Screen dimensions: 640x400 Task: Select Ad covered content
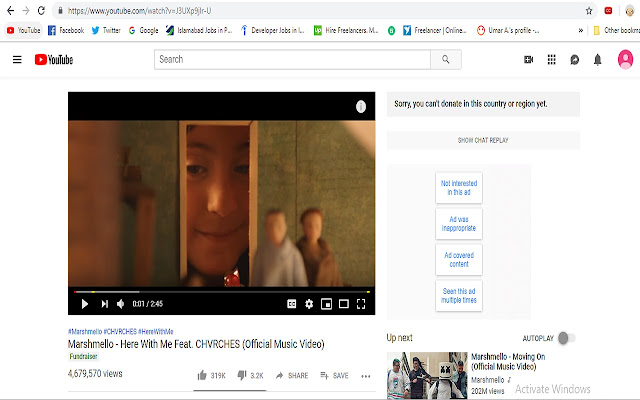459,260
